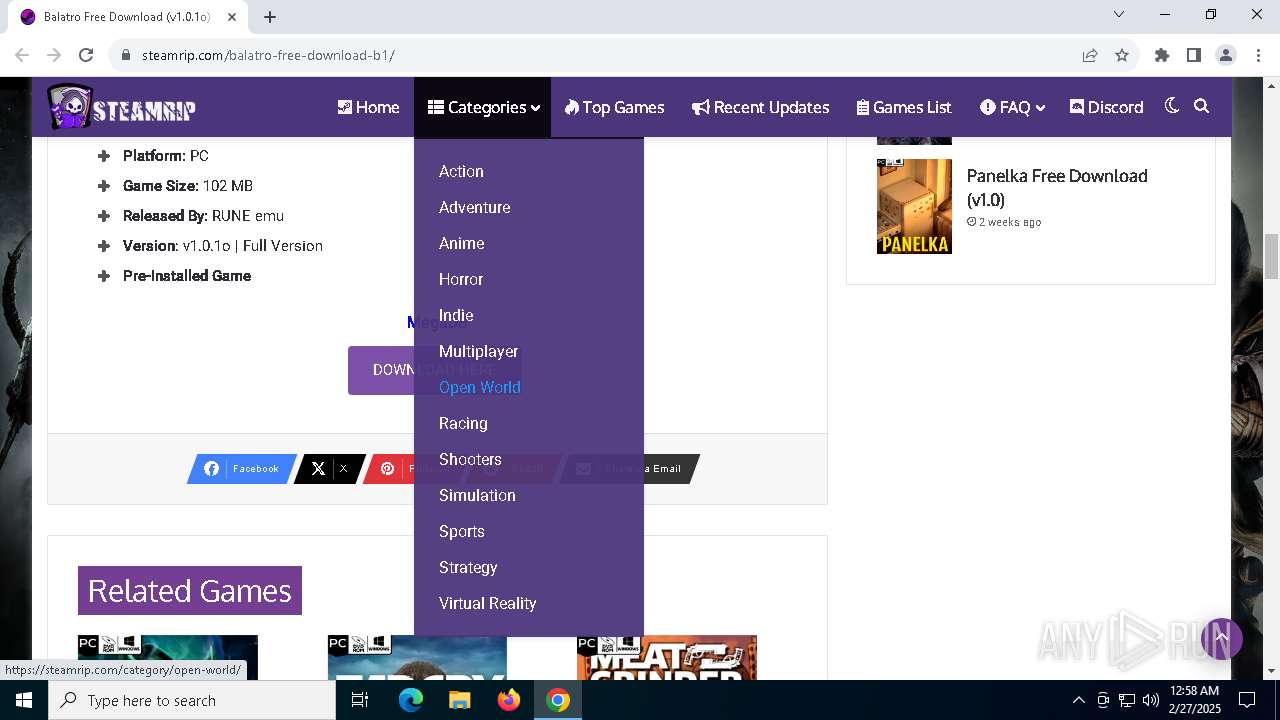Open taskbar clock and date
Screen dimensions: 1280x720
[x=1193, y=700]
